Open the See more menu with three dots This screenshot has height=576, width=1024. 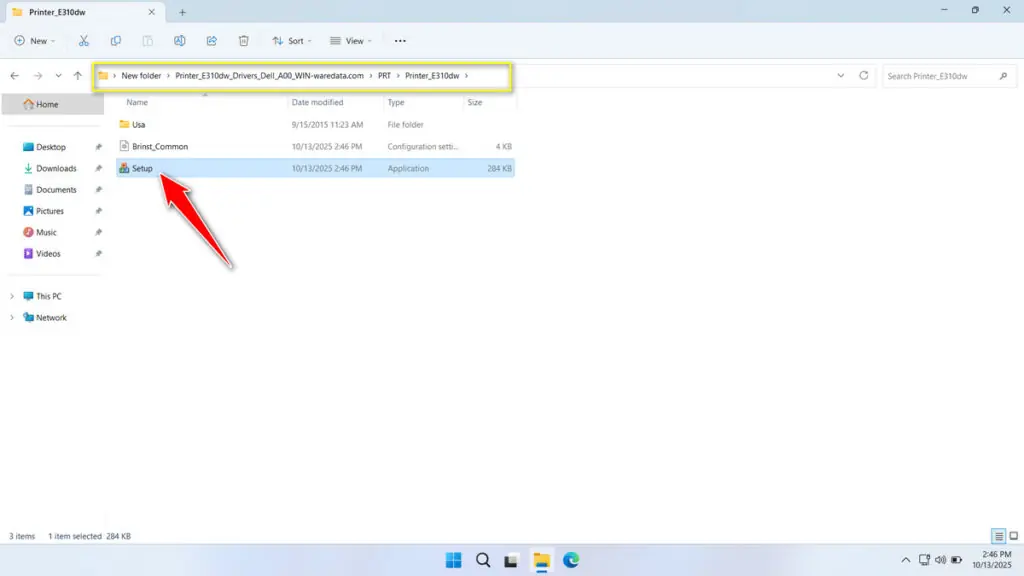[x=399, y=41]
